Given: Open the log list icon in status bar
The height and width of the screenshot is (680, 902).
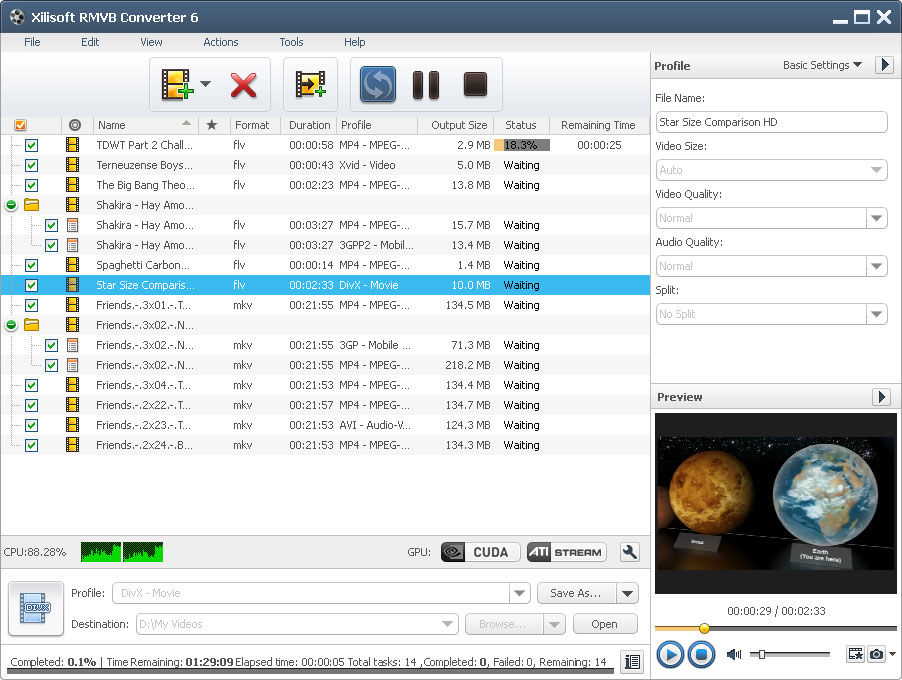Looking at the screenshot, I should (x=632, y=662).
